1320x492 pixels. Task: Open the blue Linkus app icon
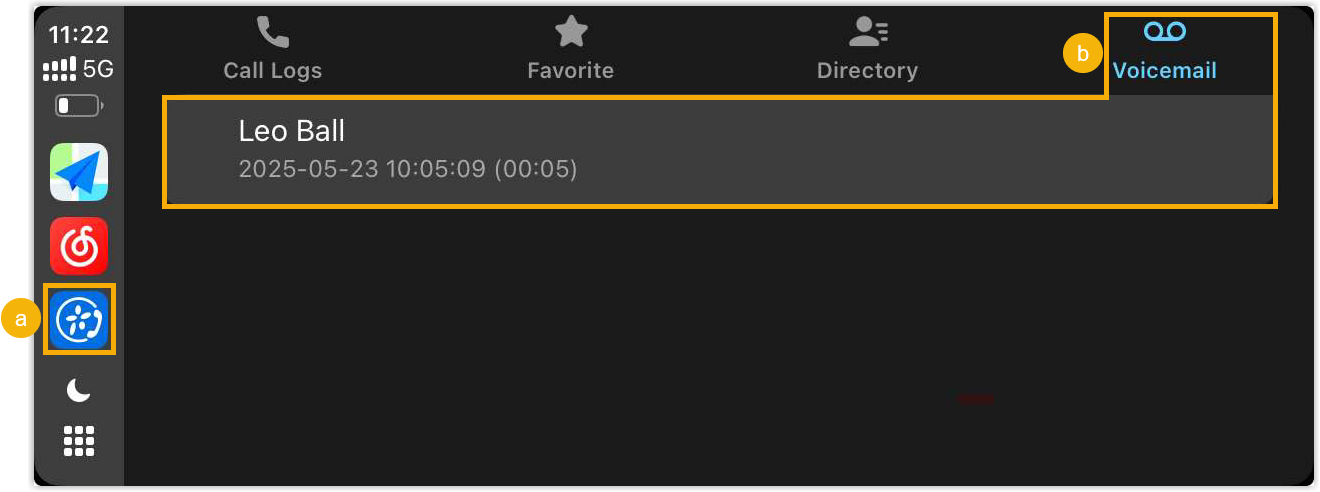click(79, 320)
